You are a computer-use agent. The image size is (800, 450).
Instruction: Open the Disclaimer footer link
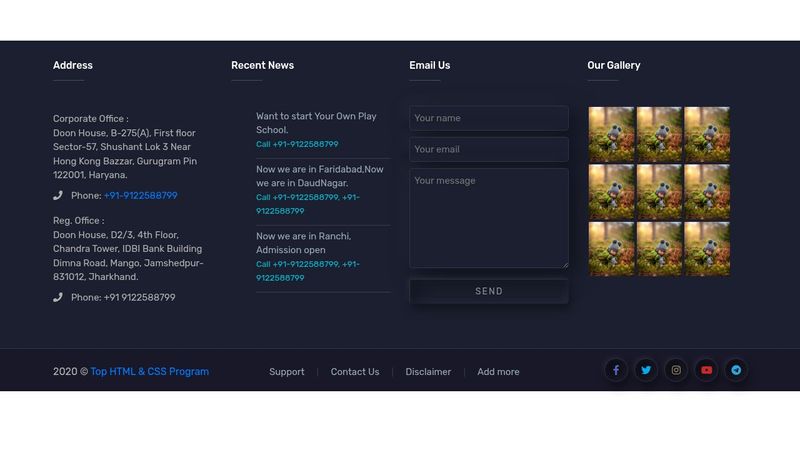coord(428,372)
